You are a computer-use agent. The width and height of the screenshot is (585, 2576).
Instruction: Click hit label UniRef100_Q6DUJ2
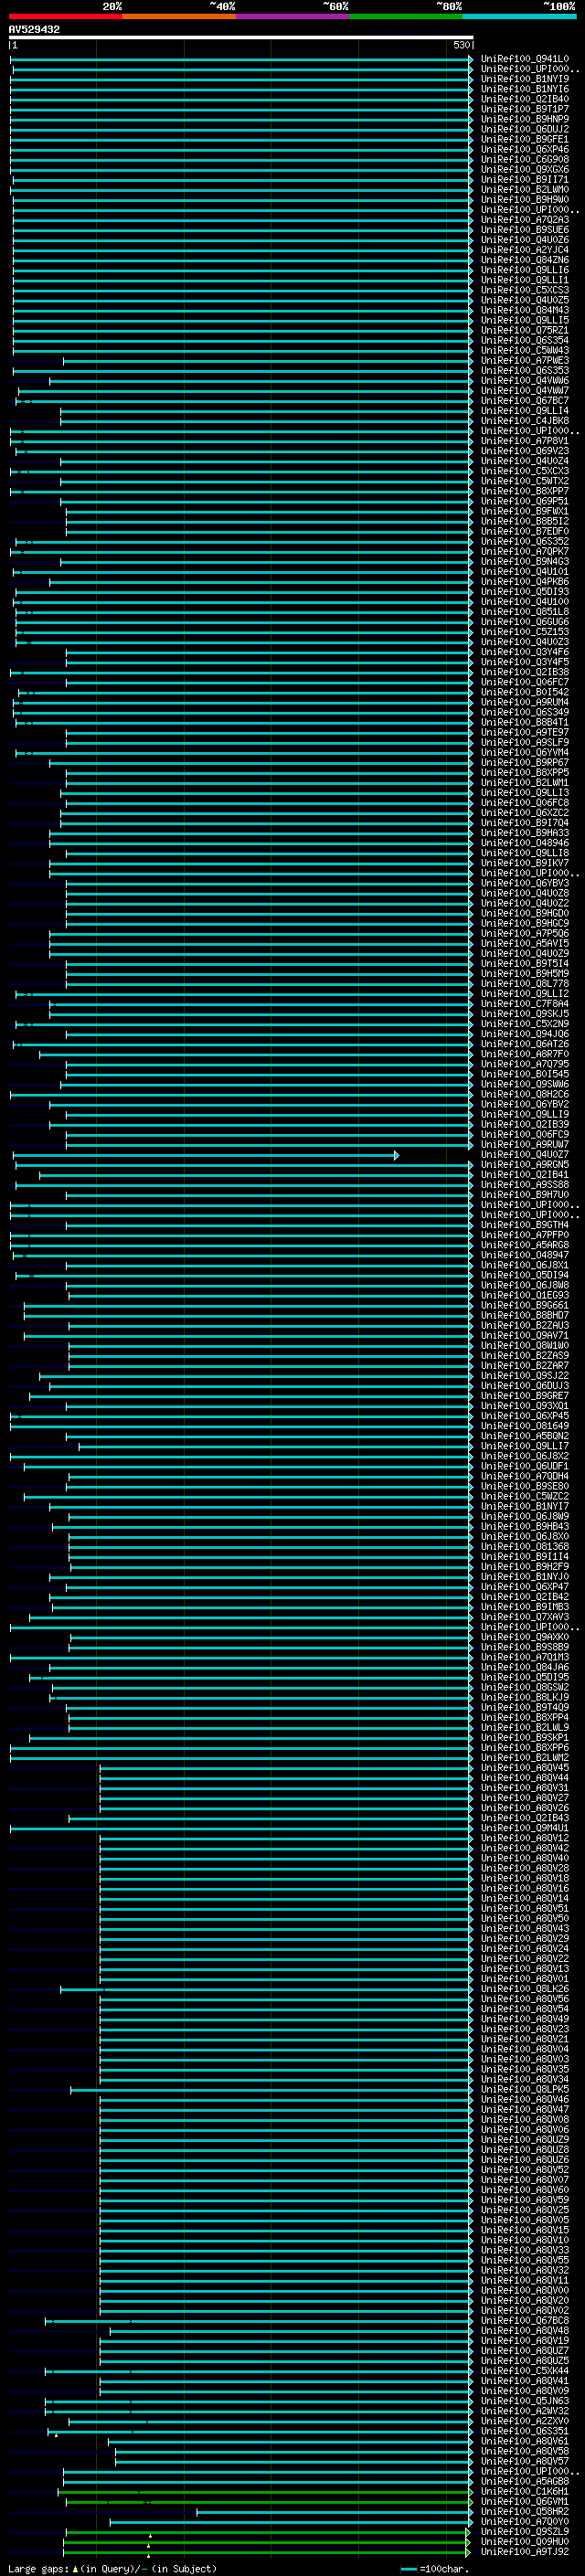click(525, 129)
